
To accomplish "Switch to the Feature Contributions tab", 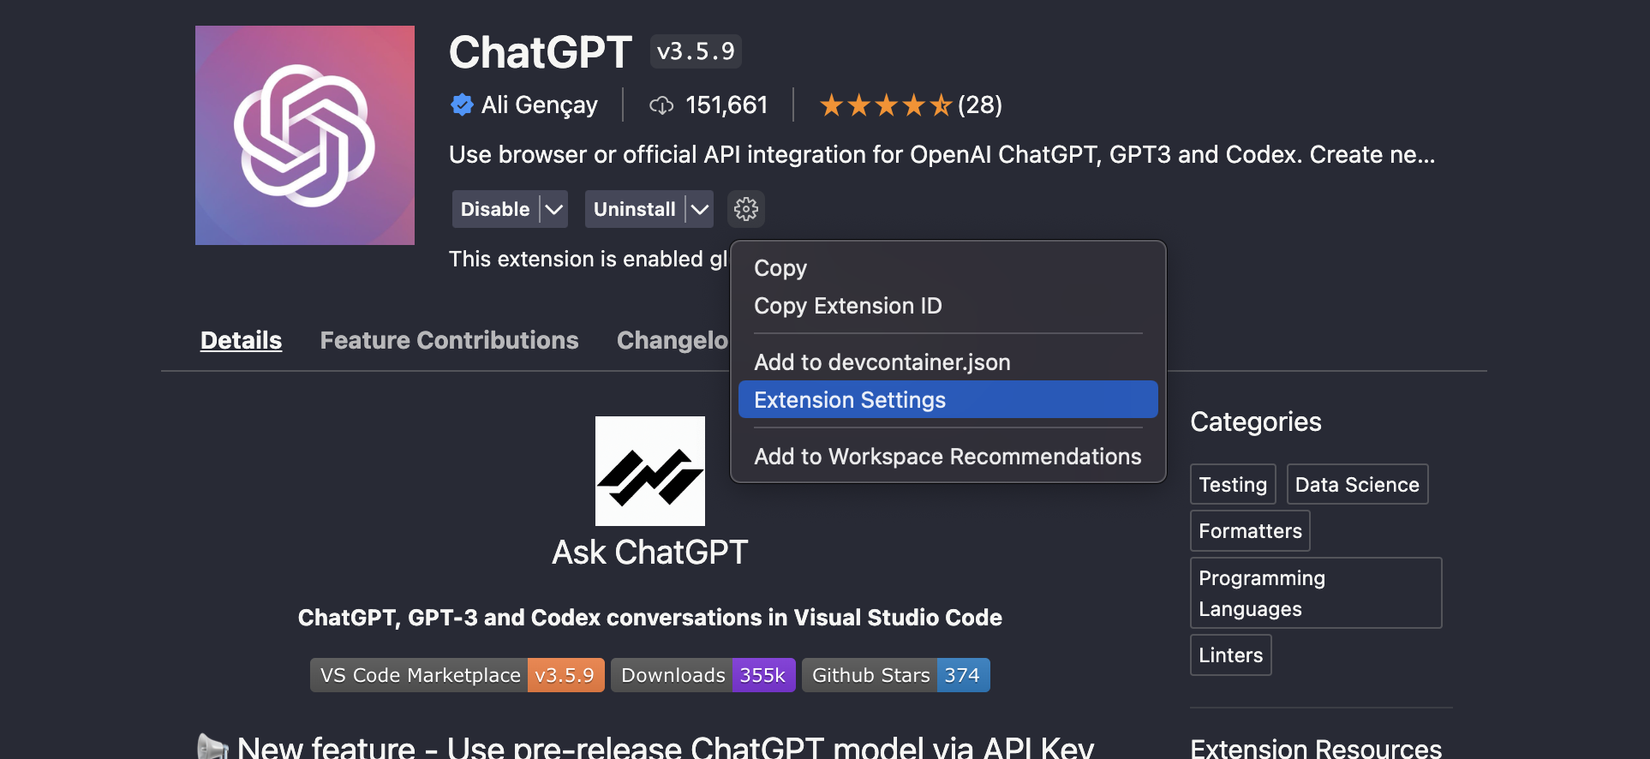I will 449,340.
